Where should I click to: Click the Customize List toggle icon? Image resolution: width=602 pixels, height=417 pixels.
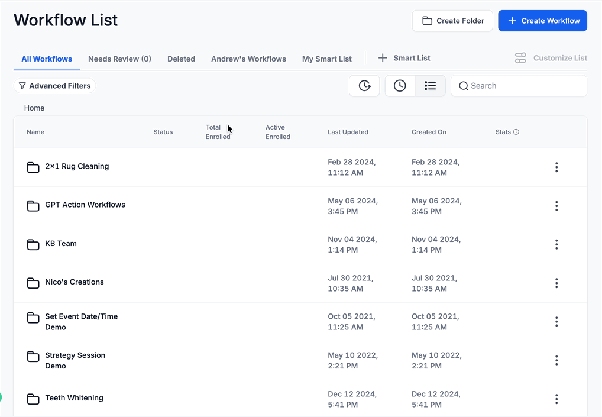click(520, 58)
